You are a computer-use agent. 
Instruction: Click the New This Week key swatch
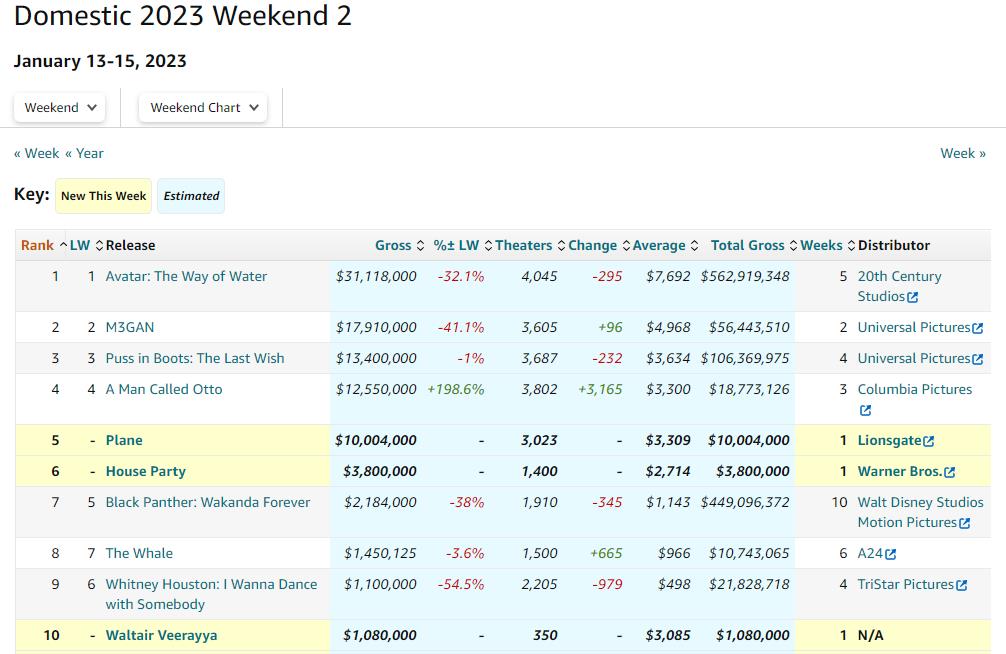pyautogui.click(x=103, y=196)
